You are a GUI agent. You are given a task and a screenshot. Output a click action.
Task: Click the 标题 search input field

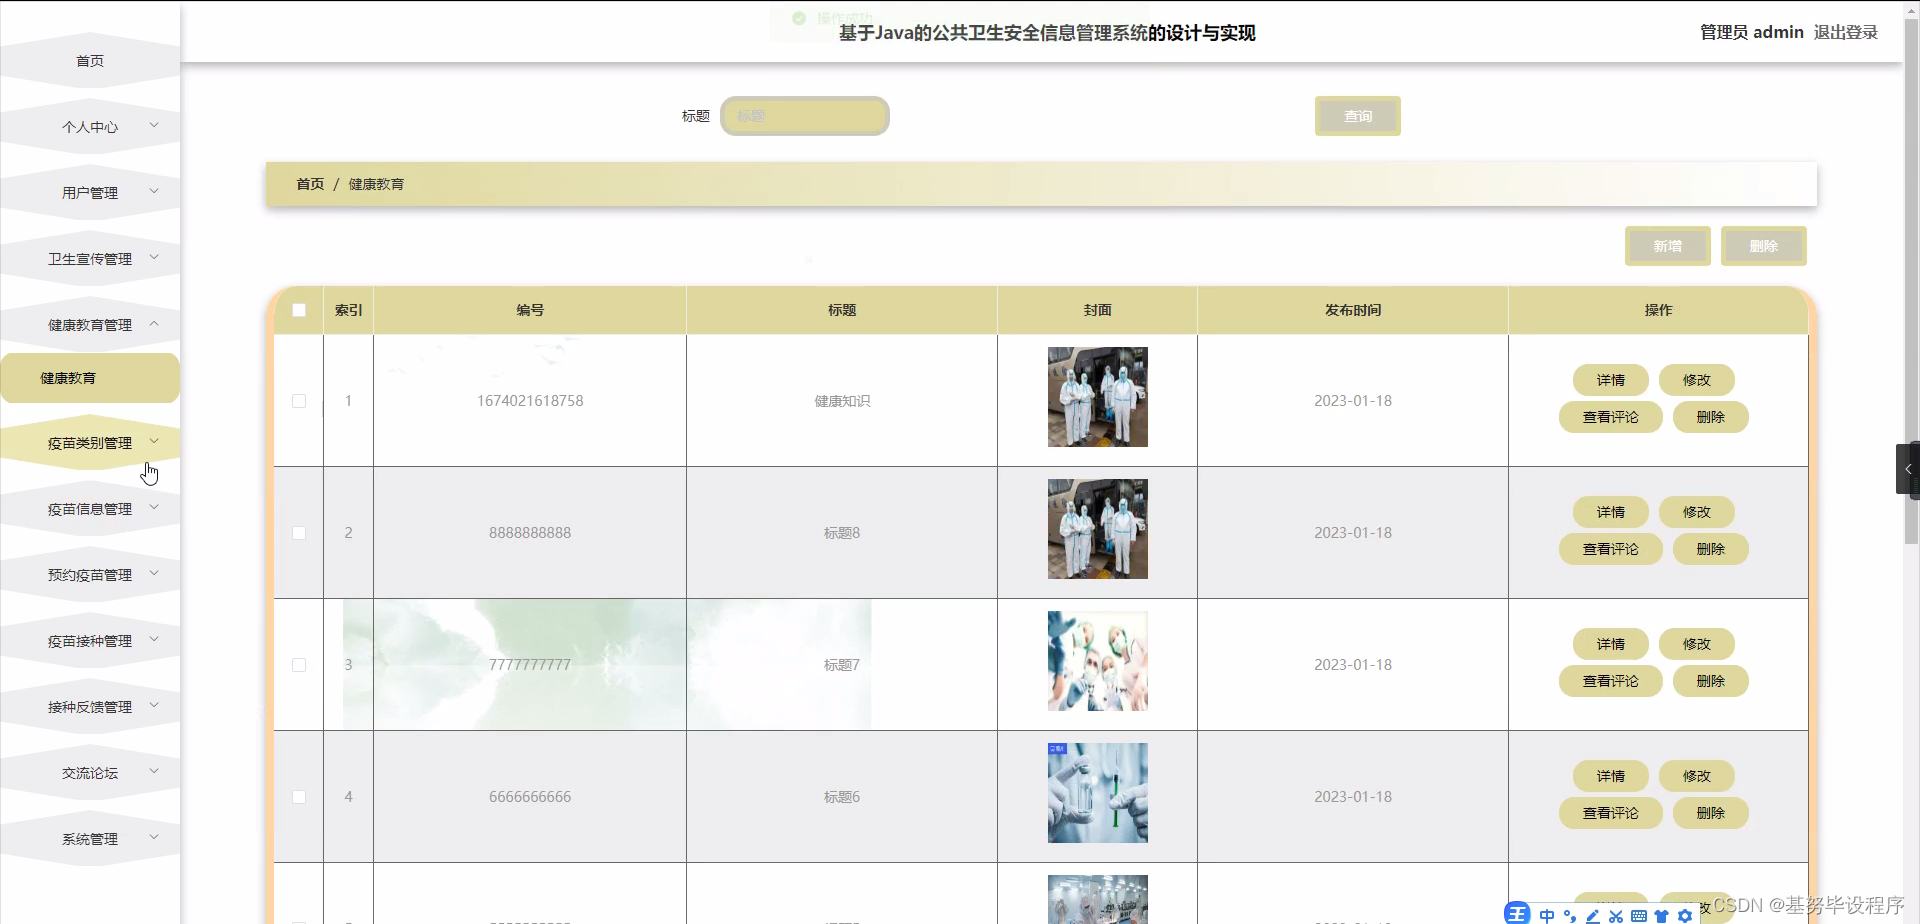tap(805, 115)
